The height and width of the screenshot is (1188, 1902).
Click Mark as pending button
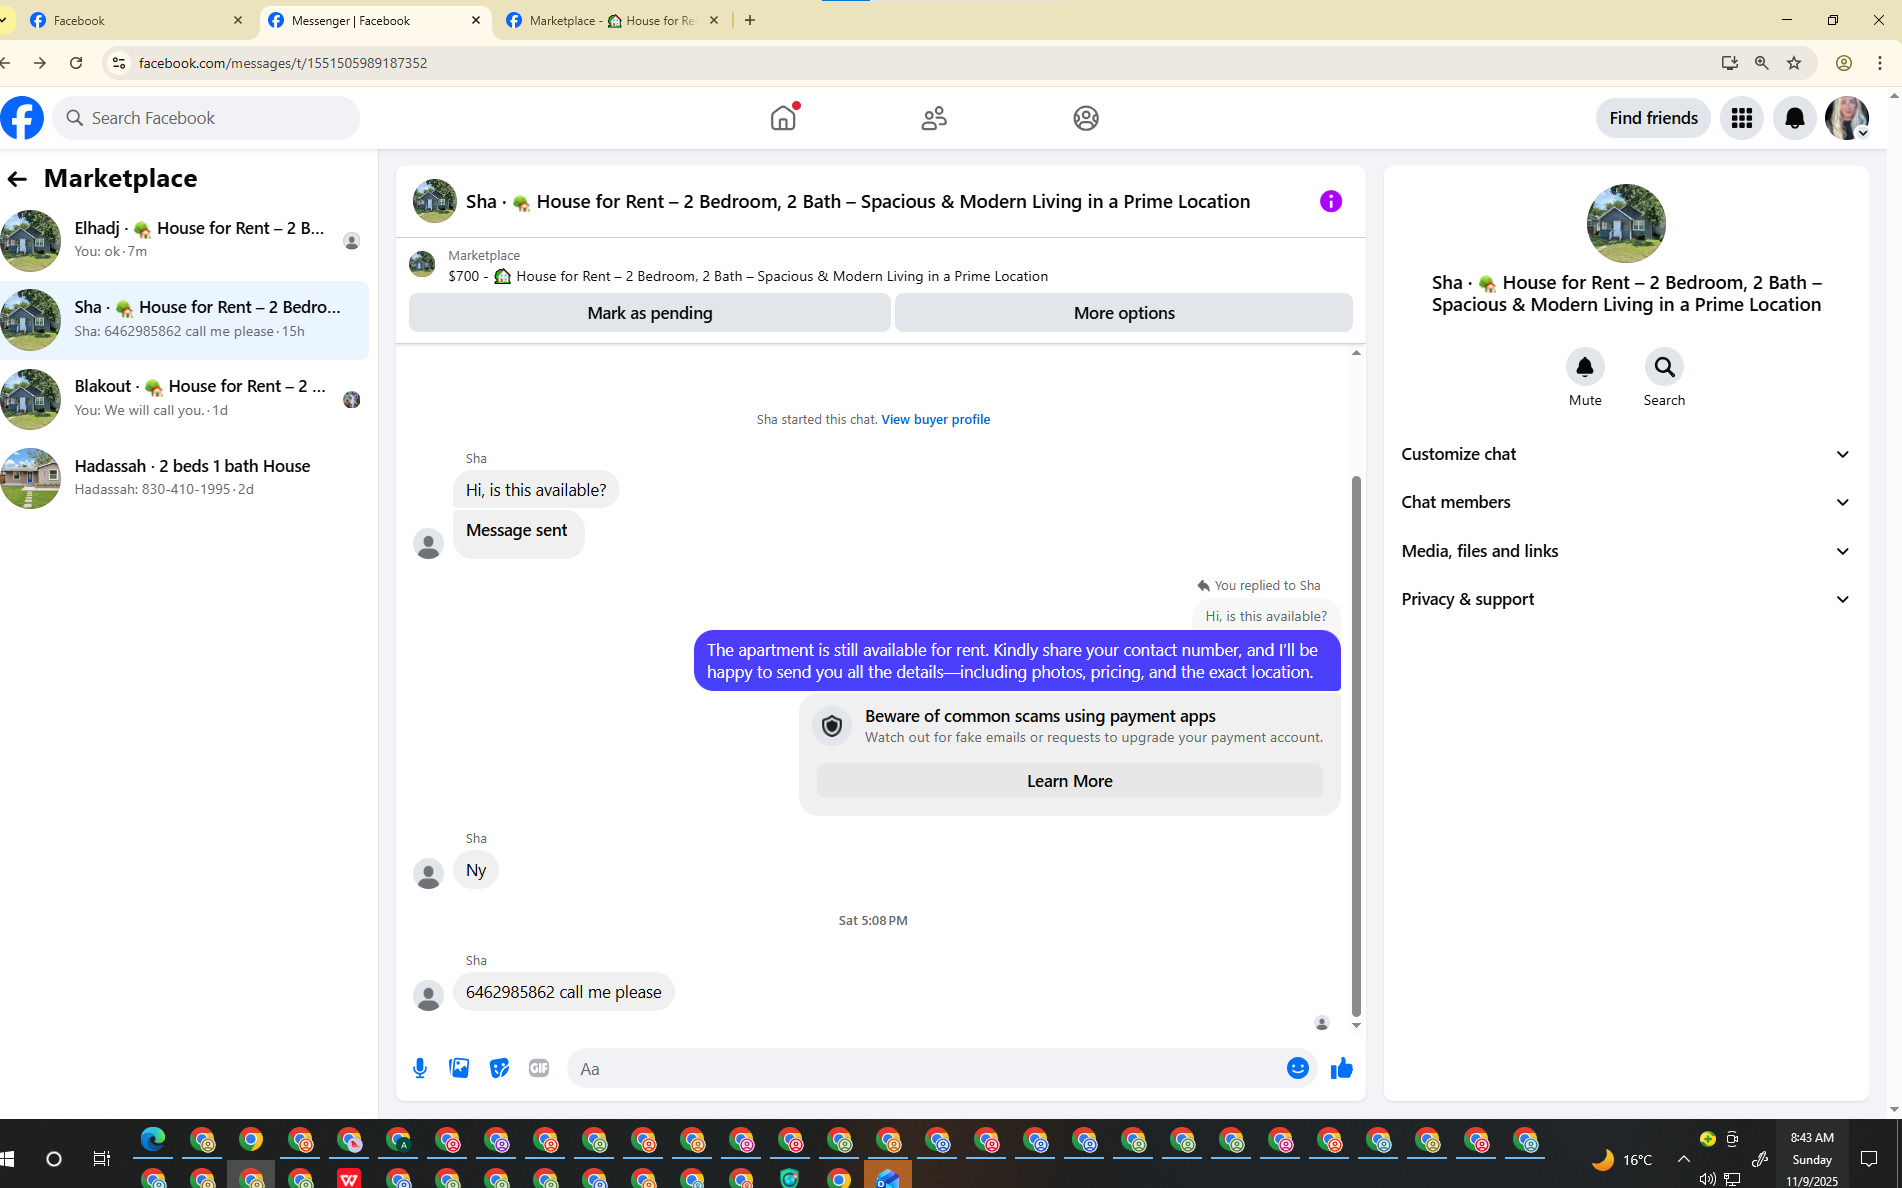(649, 313)
